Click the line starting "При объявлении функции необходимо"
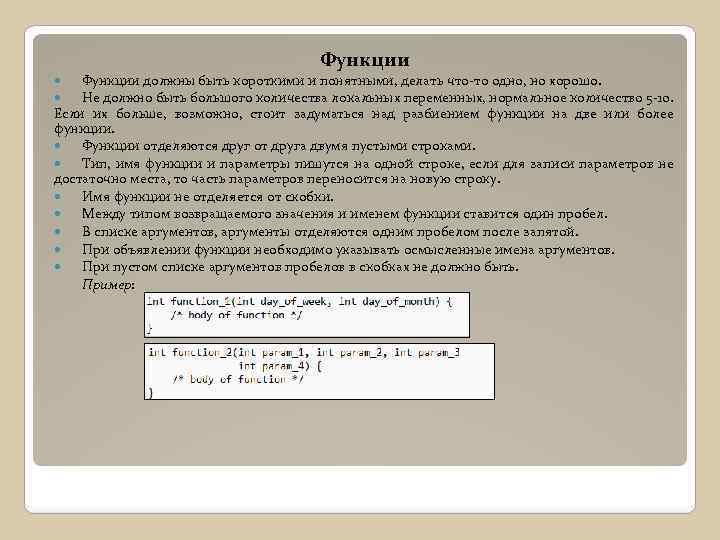The width and height of the screenshot is (720, 540). [x=348, y=250]
